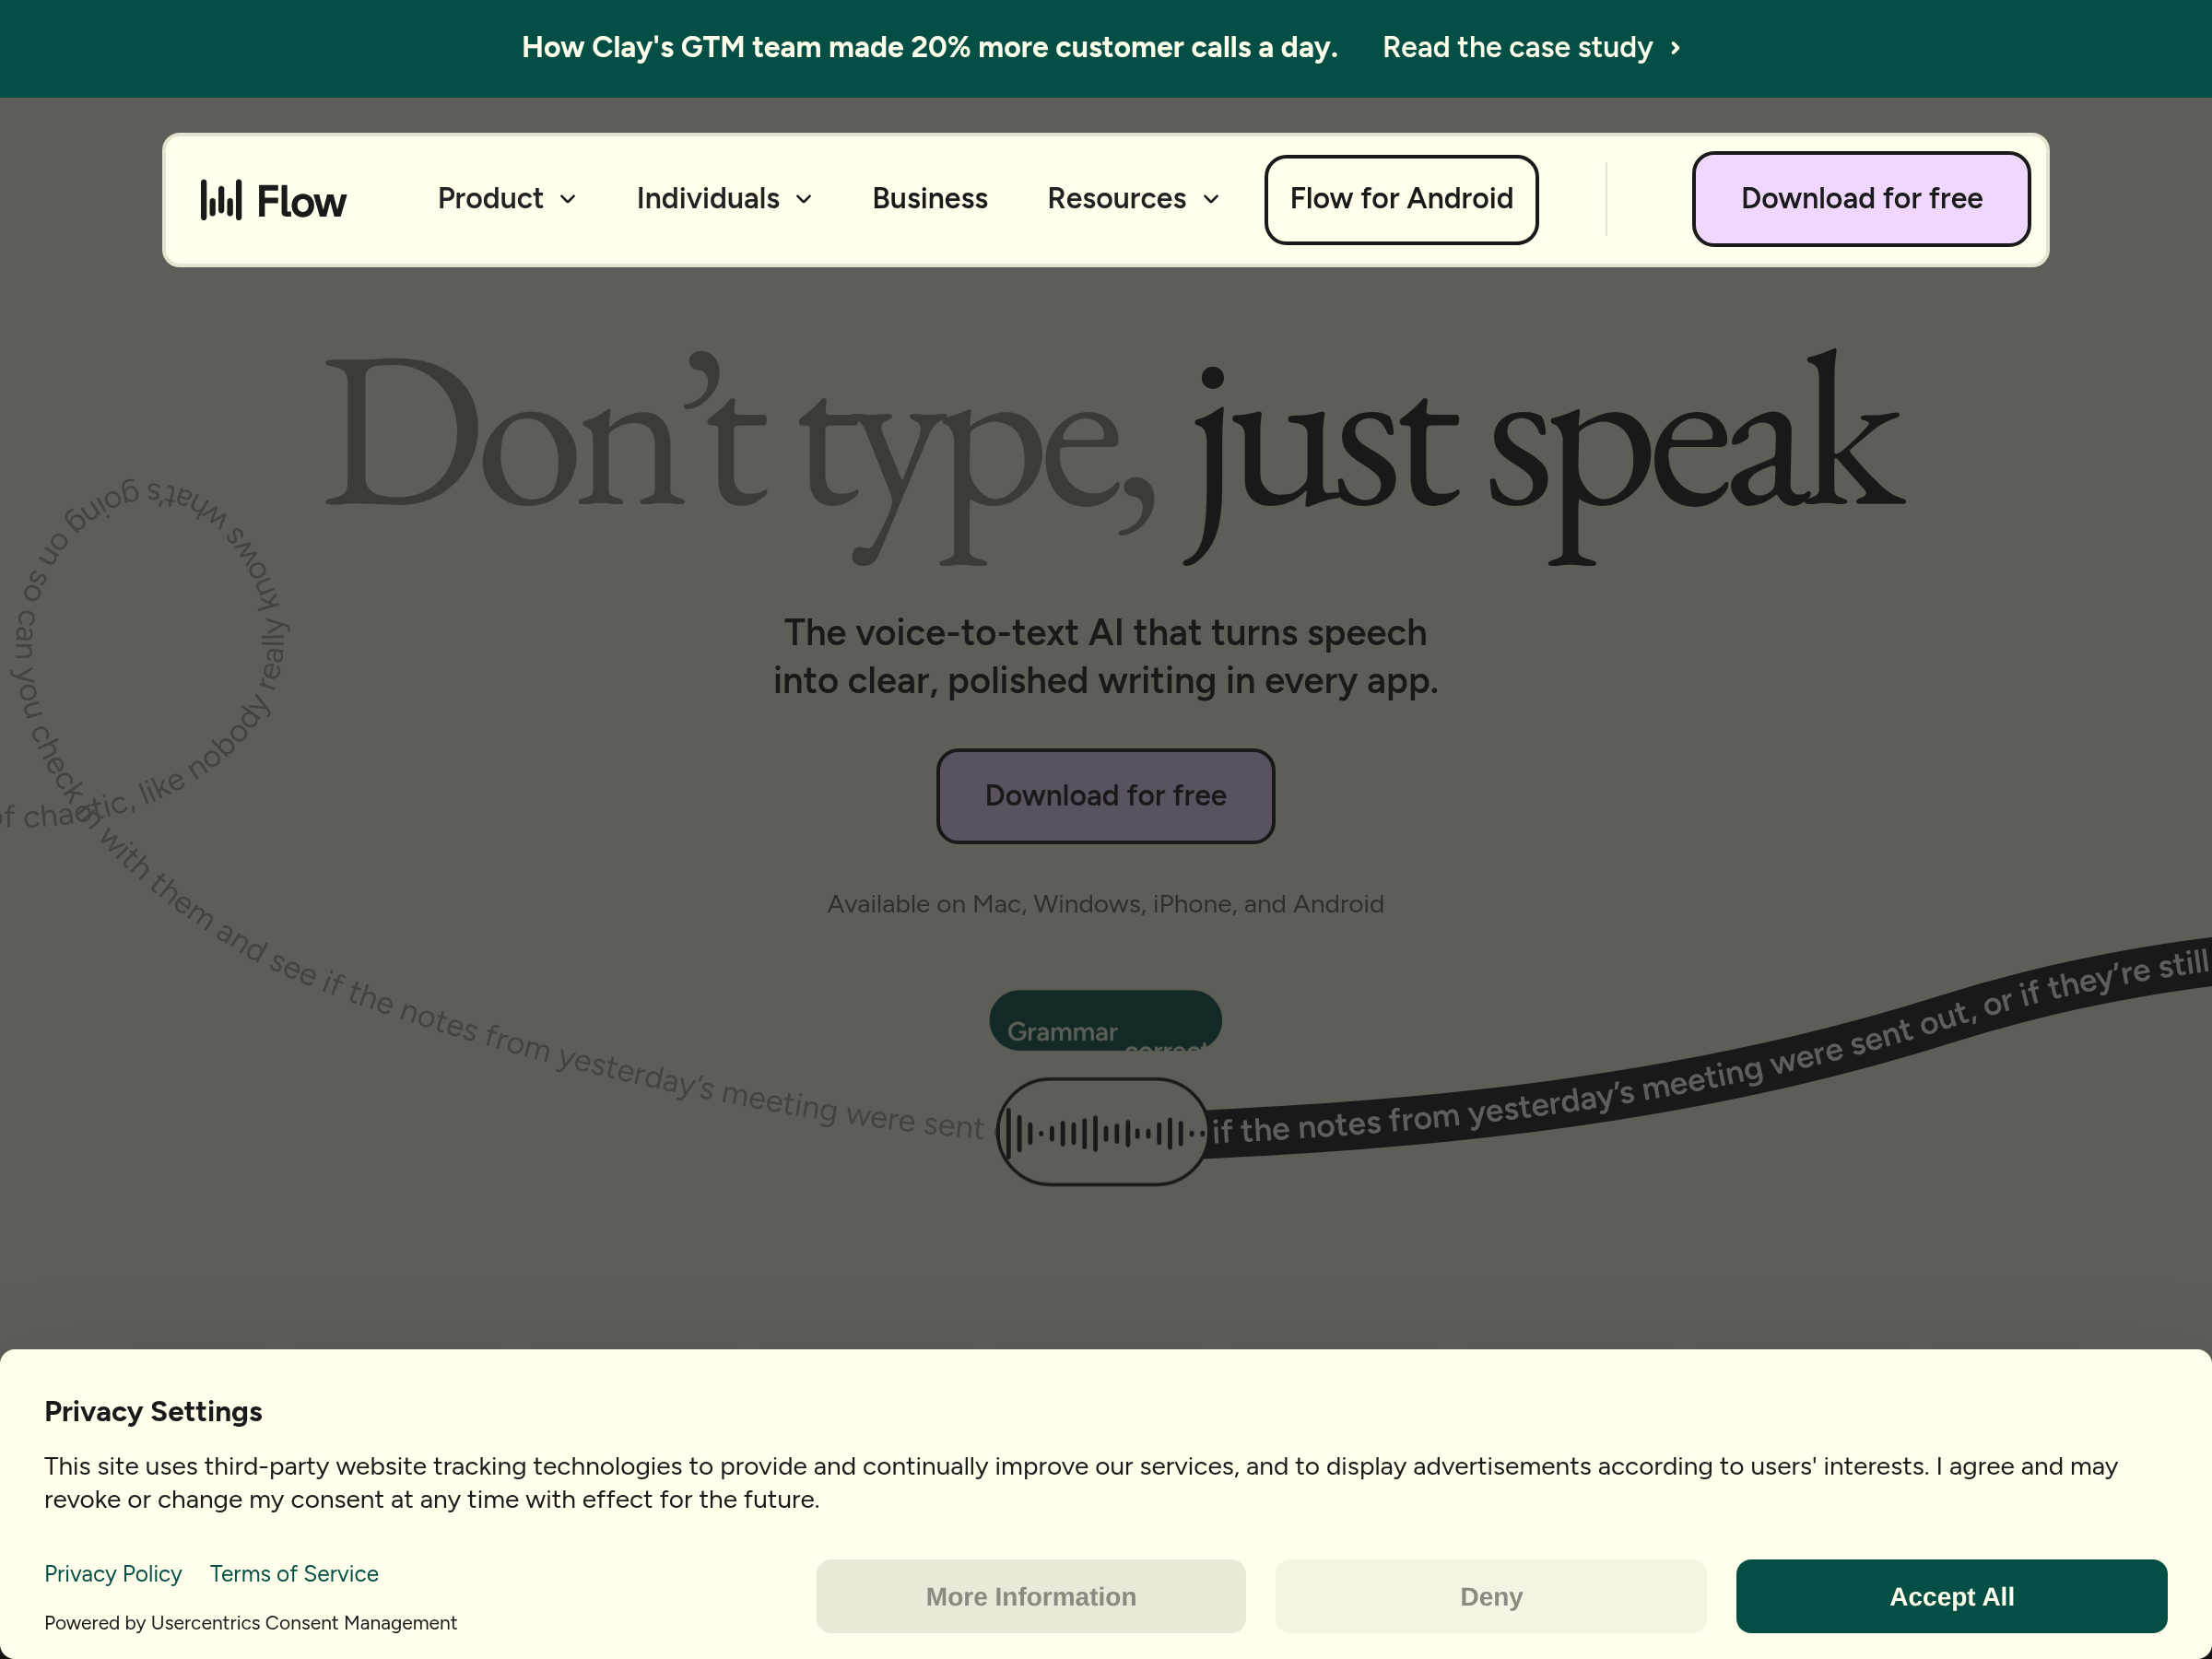Expand the Individuals dropdown chevron

tap(804, 199)
